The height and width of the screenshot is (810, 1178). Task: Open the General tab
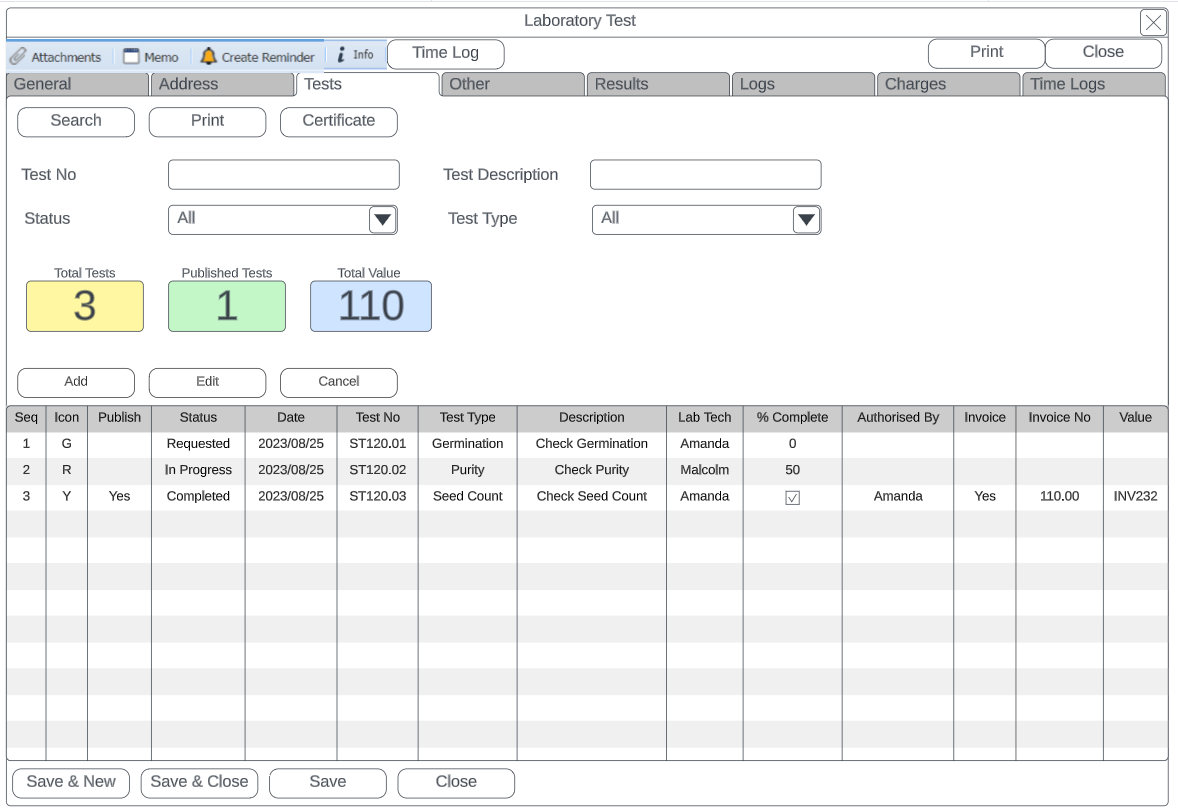pyautogui.click(x=77, y=84)
